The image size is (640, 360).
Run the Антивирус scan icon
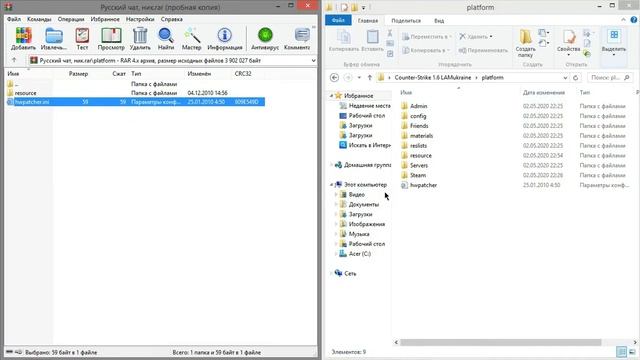(x=265, y=39)
